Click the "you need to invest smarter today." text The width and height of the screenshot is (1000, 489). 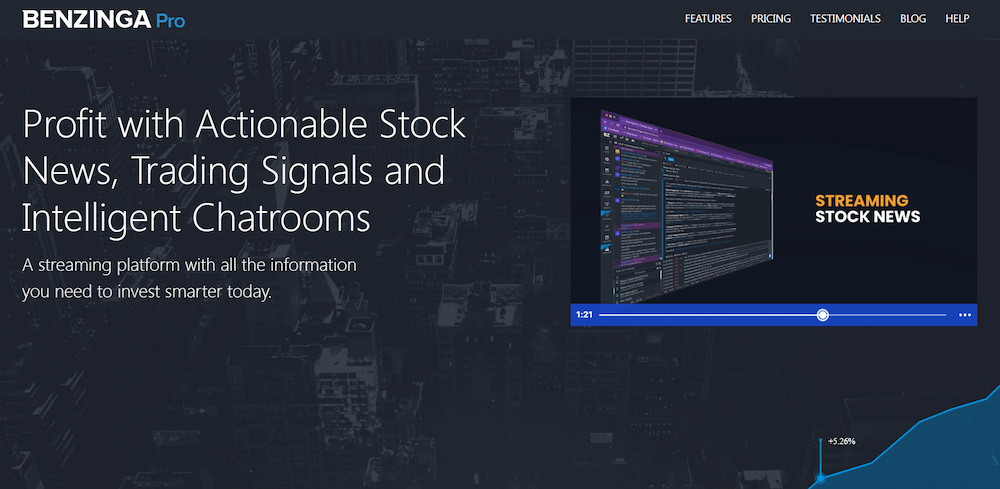[147, 293]
